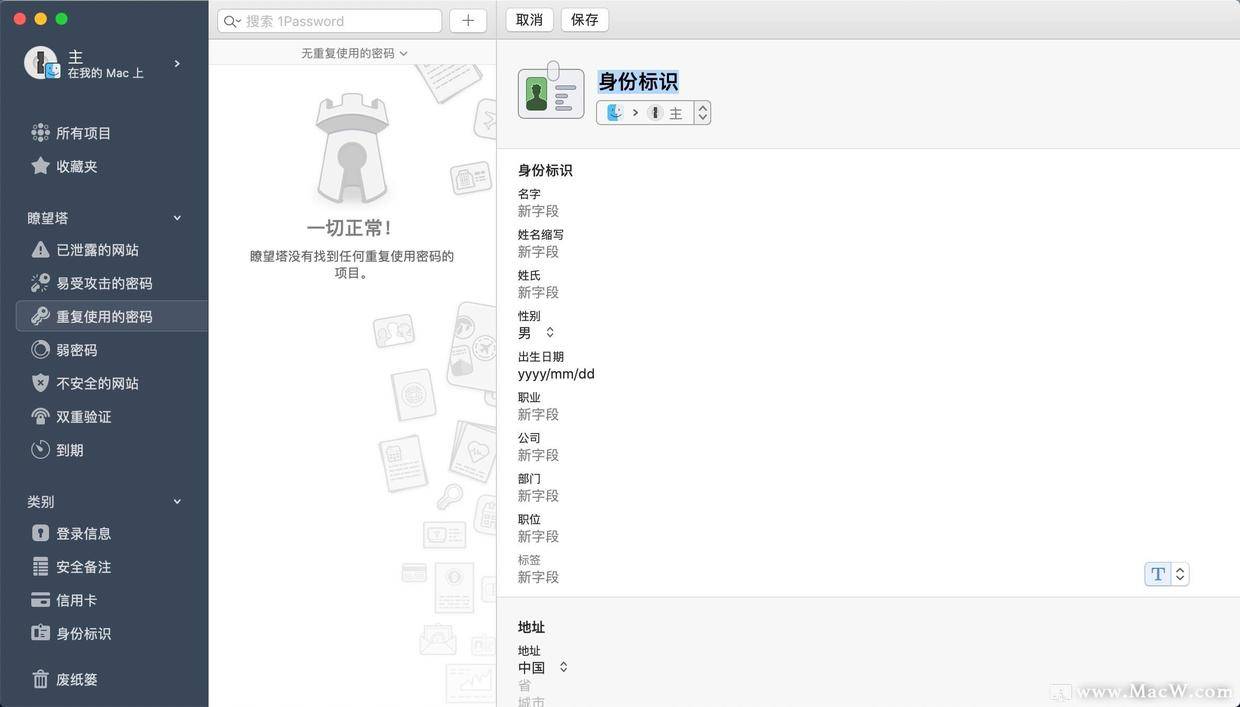Click the plus button to add item

467,21
